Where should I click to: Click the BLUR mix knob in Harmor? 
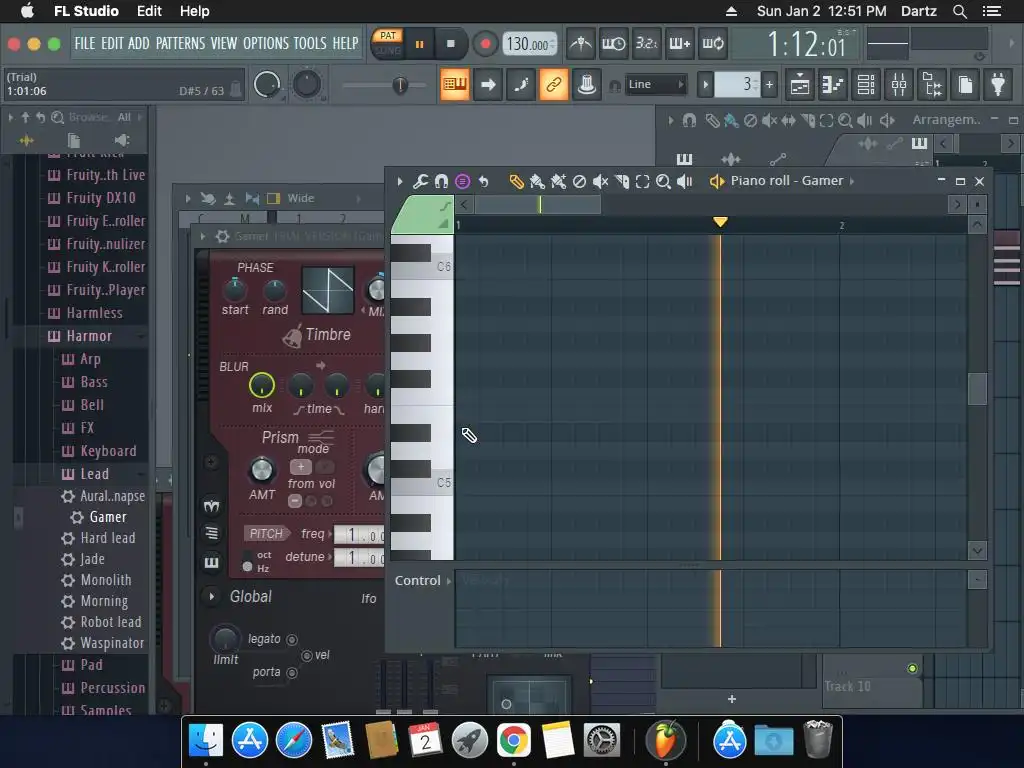(x=262, y=385)
